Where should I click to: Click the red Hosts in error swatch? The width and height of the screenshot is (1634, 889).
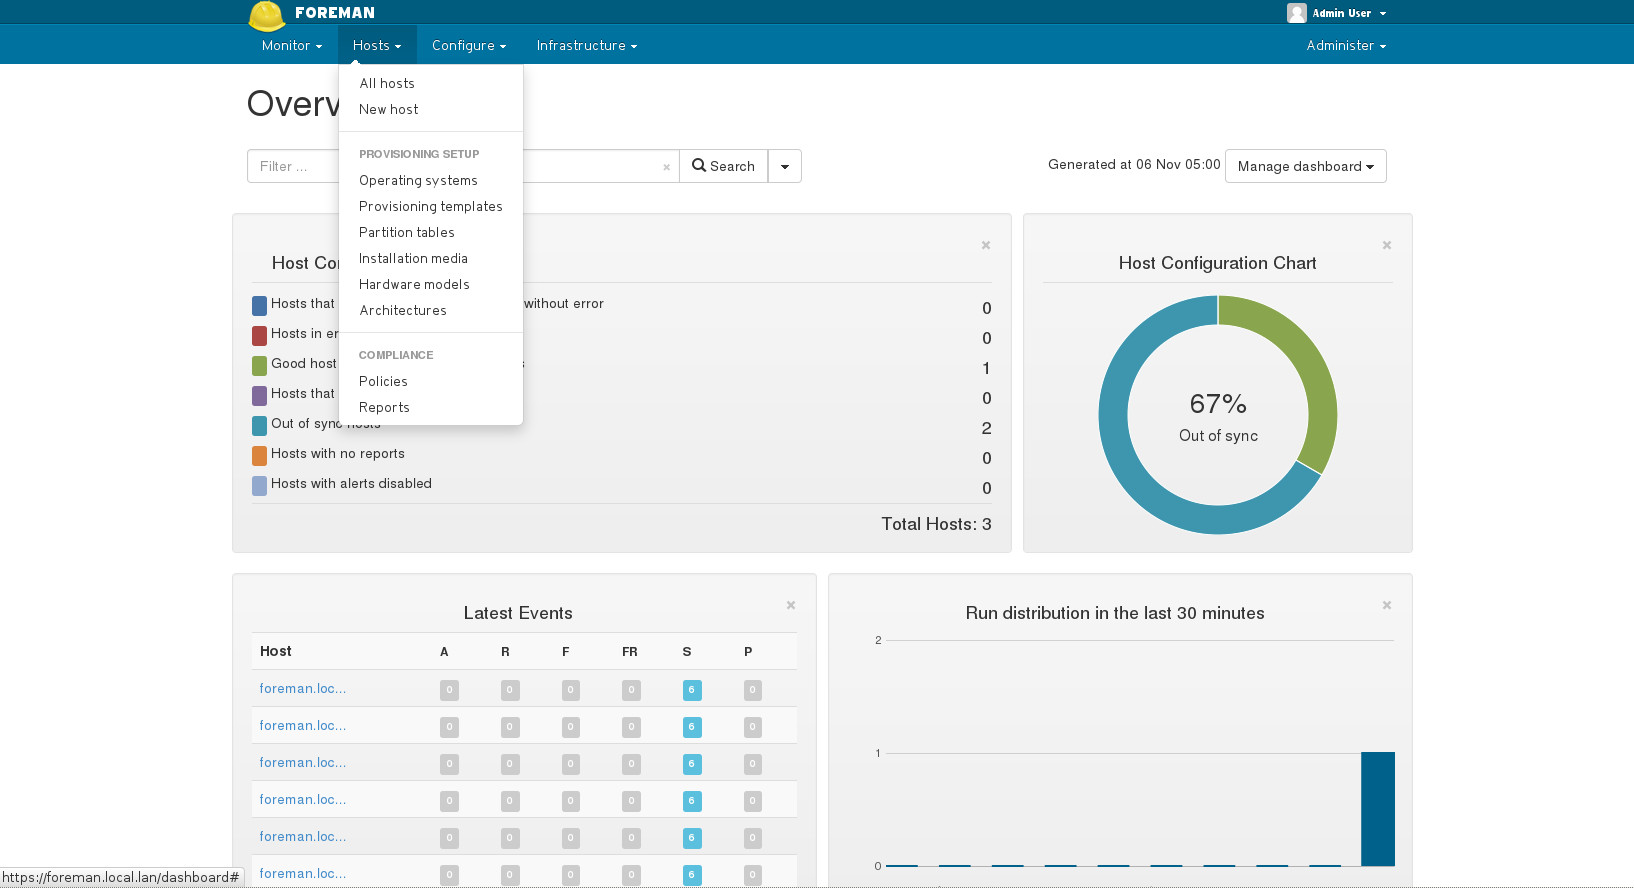click(x=259, y=335)
